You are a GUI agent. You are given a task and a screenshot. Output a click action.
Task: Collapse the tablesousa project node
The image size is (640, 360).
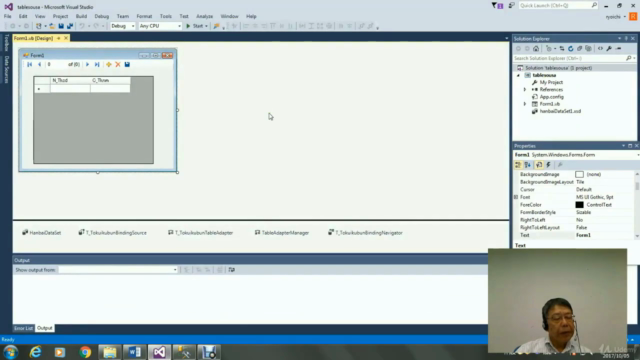pyautogui.click(x=518, y=76)
